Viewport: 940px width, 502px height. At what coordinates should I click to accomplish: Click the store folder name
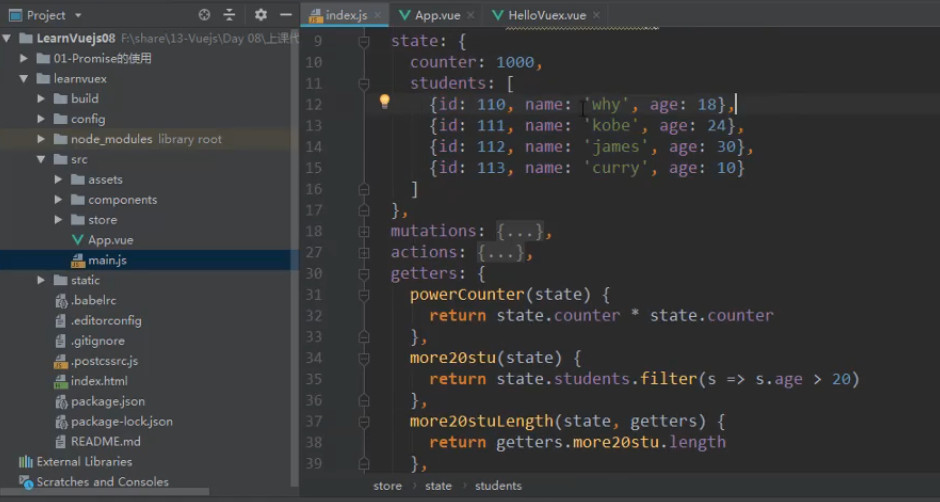point(103,220)
